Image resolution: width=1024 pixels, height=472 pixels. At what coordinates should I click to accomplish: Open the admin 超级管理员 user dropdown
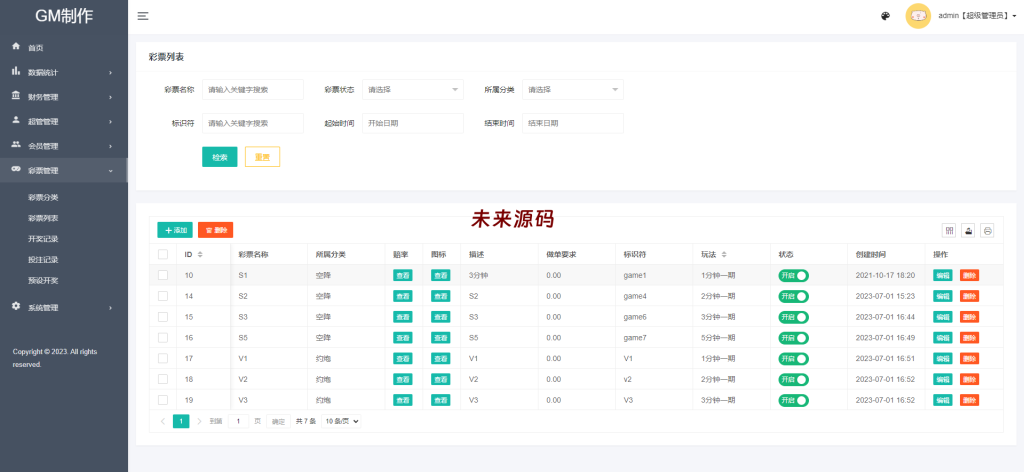[x=977, y=16]
